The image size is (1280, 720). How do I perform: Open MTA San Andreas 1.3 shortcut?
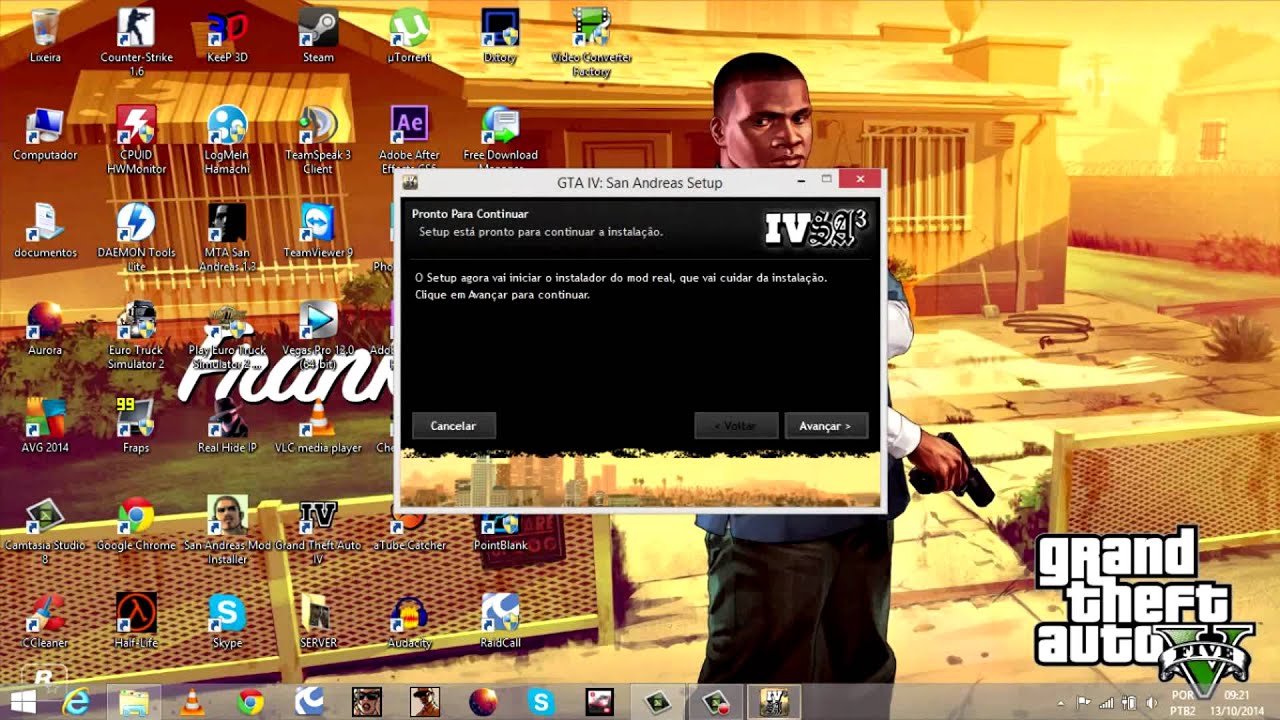(x=227, y=238)
